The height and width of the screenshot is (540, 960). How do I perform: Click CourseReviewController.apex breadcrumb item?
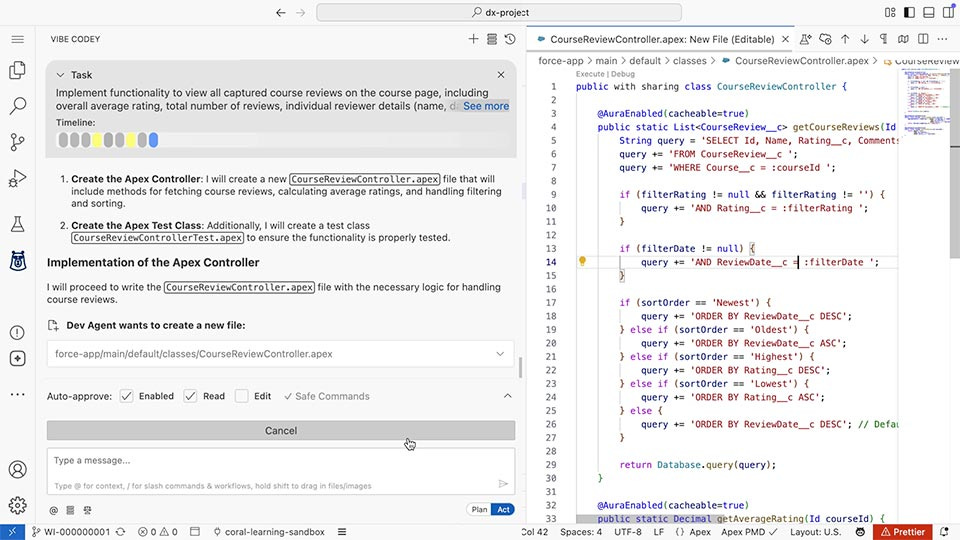(801, 61)
